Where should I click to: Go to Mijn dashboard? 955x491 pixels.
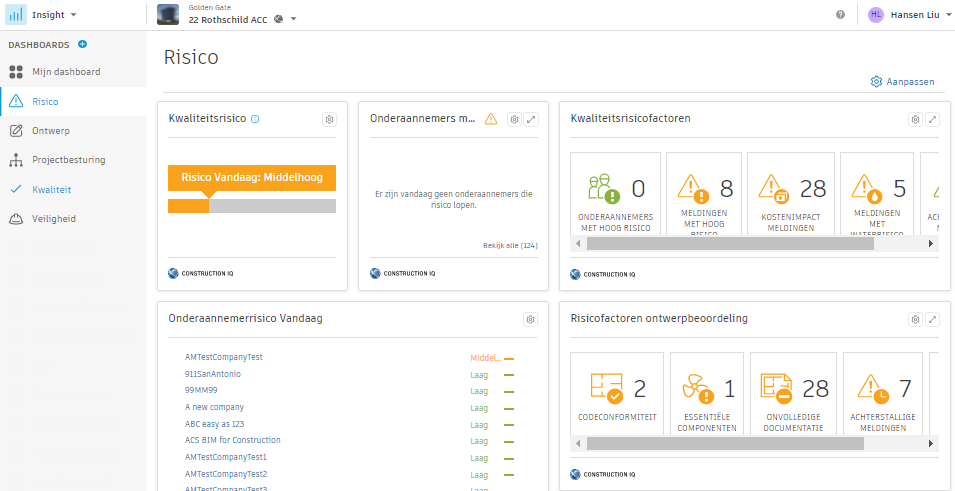coord(66,72)
